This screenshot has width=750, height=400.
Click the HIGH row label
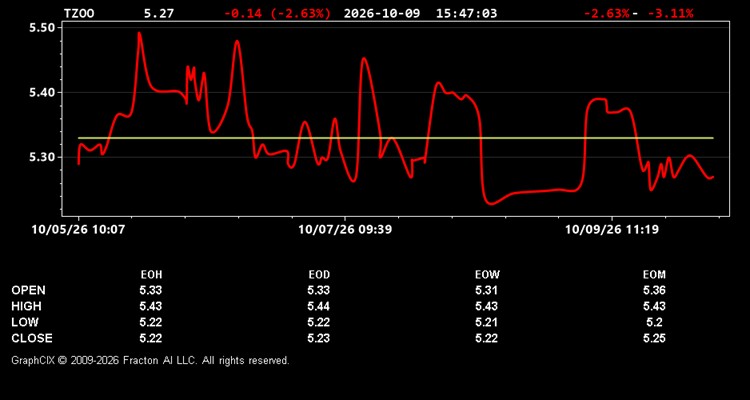tap(26, 306)
